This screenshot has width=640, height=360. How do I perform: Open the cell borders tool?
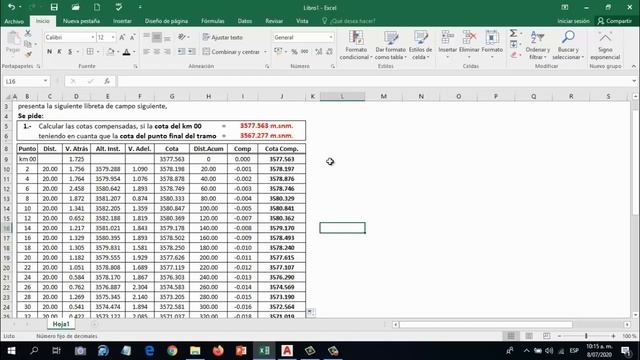coord(90,52)
